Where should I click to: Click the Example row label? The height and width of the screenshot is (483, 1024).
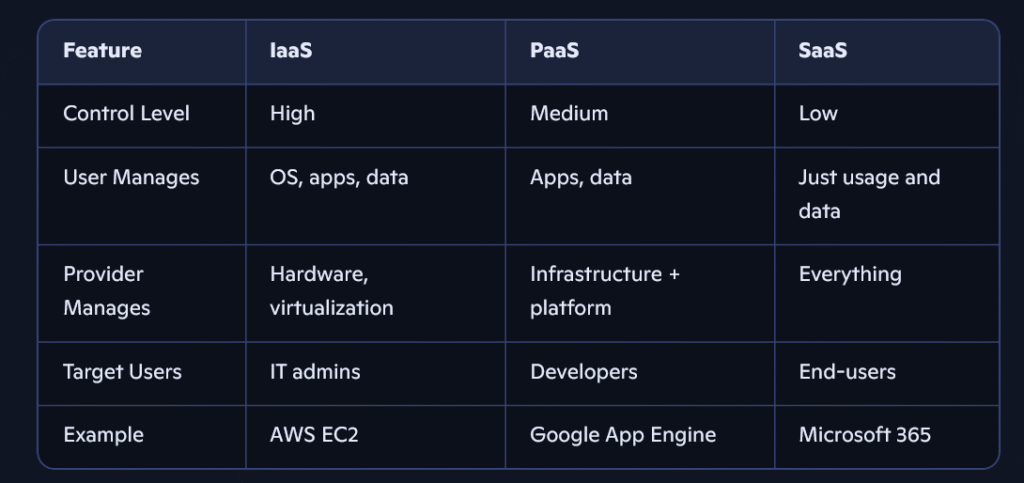pyautogui.click(x=103, y=435)
